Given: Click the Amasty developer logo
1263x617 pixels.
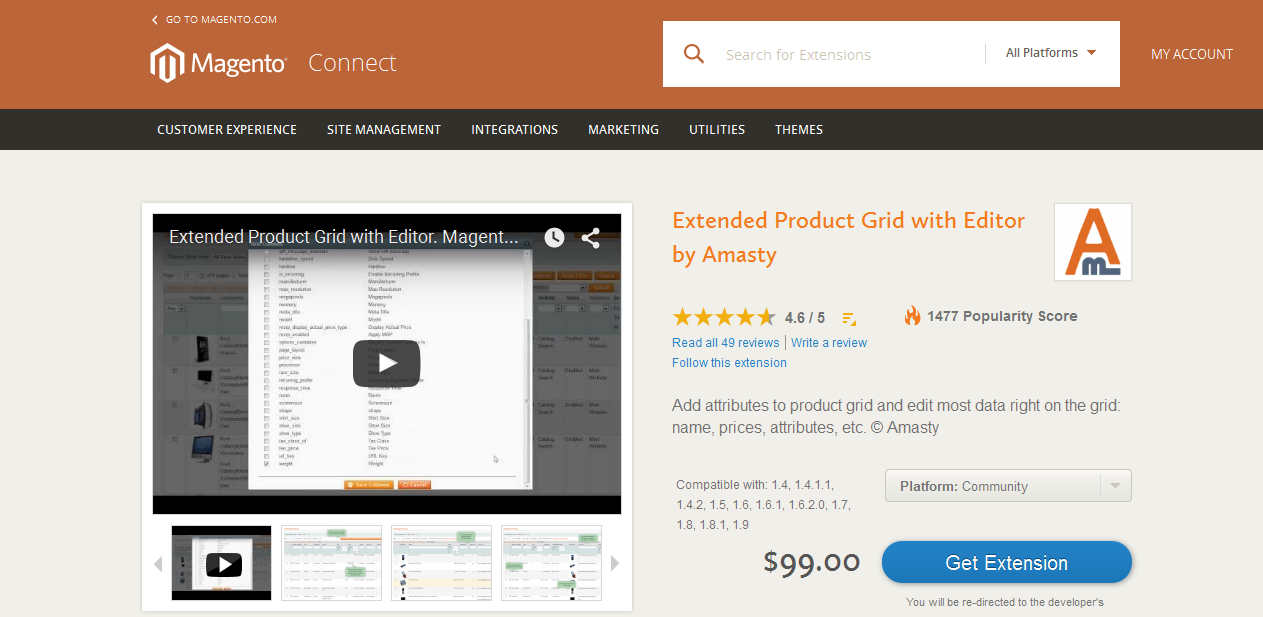Looking at the screenshot, I should [1092, 242].
